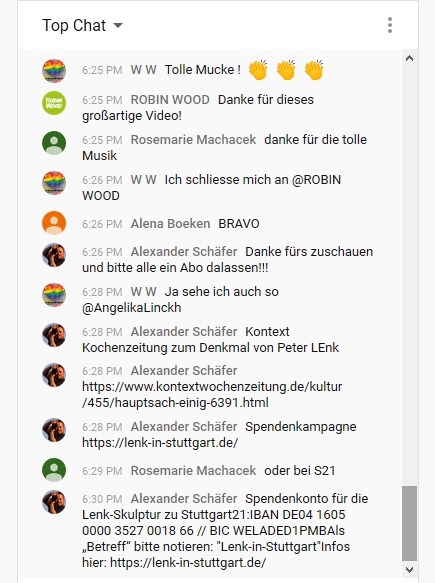Click W W avatar beside 'Ja sehe ich auch so'

(x=54, y=295)
